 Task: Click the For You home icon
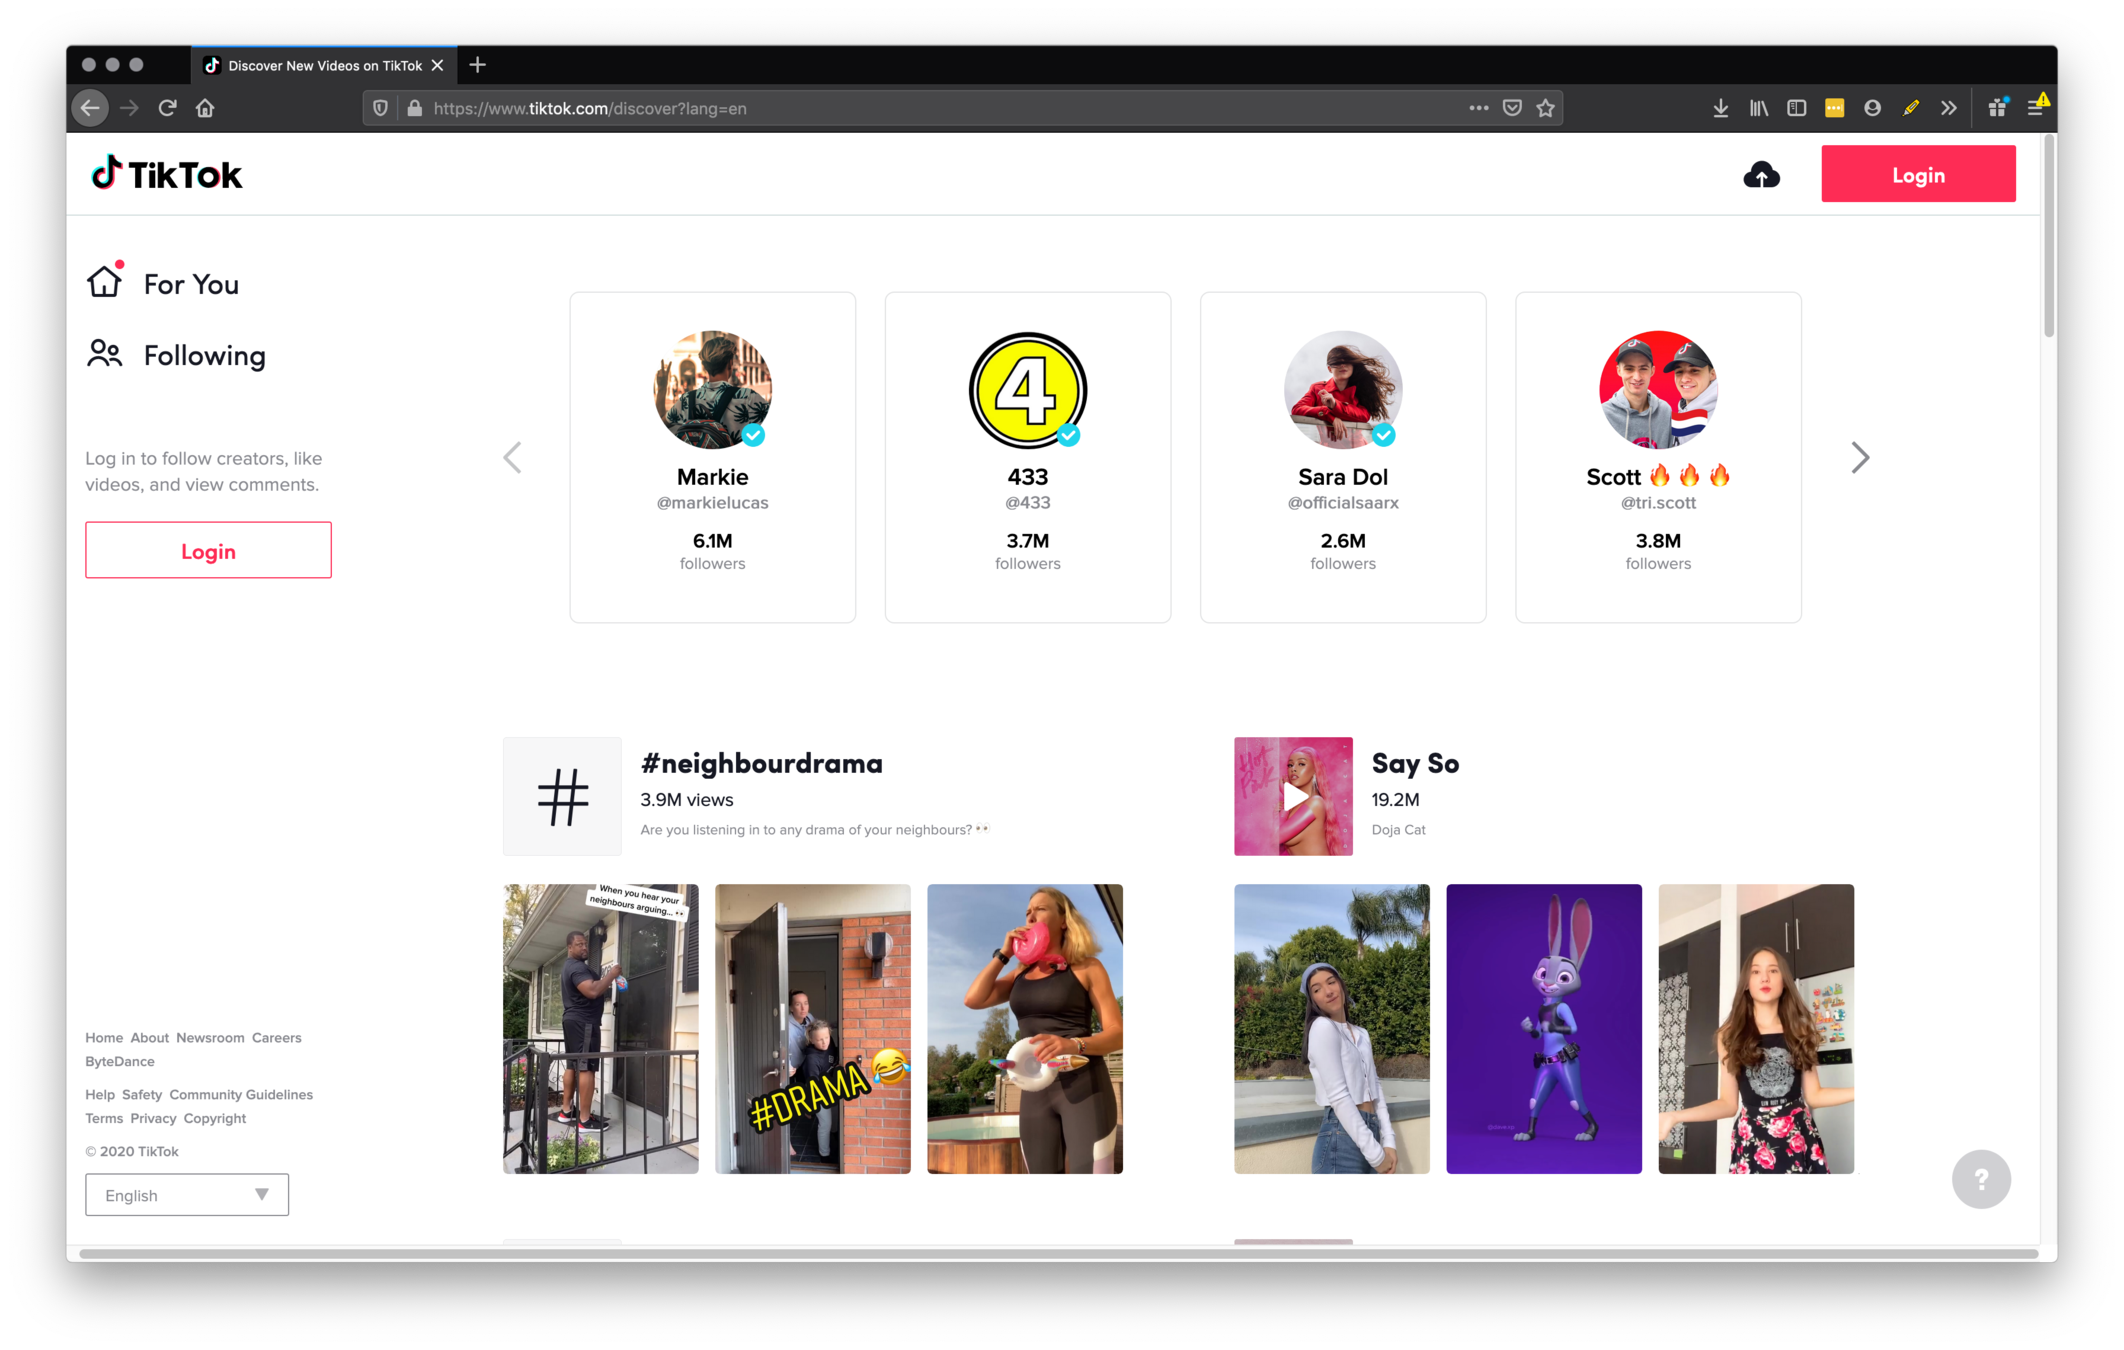click(104, 282)
